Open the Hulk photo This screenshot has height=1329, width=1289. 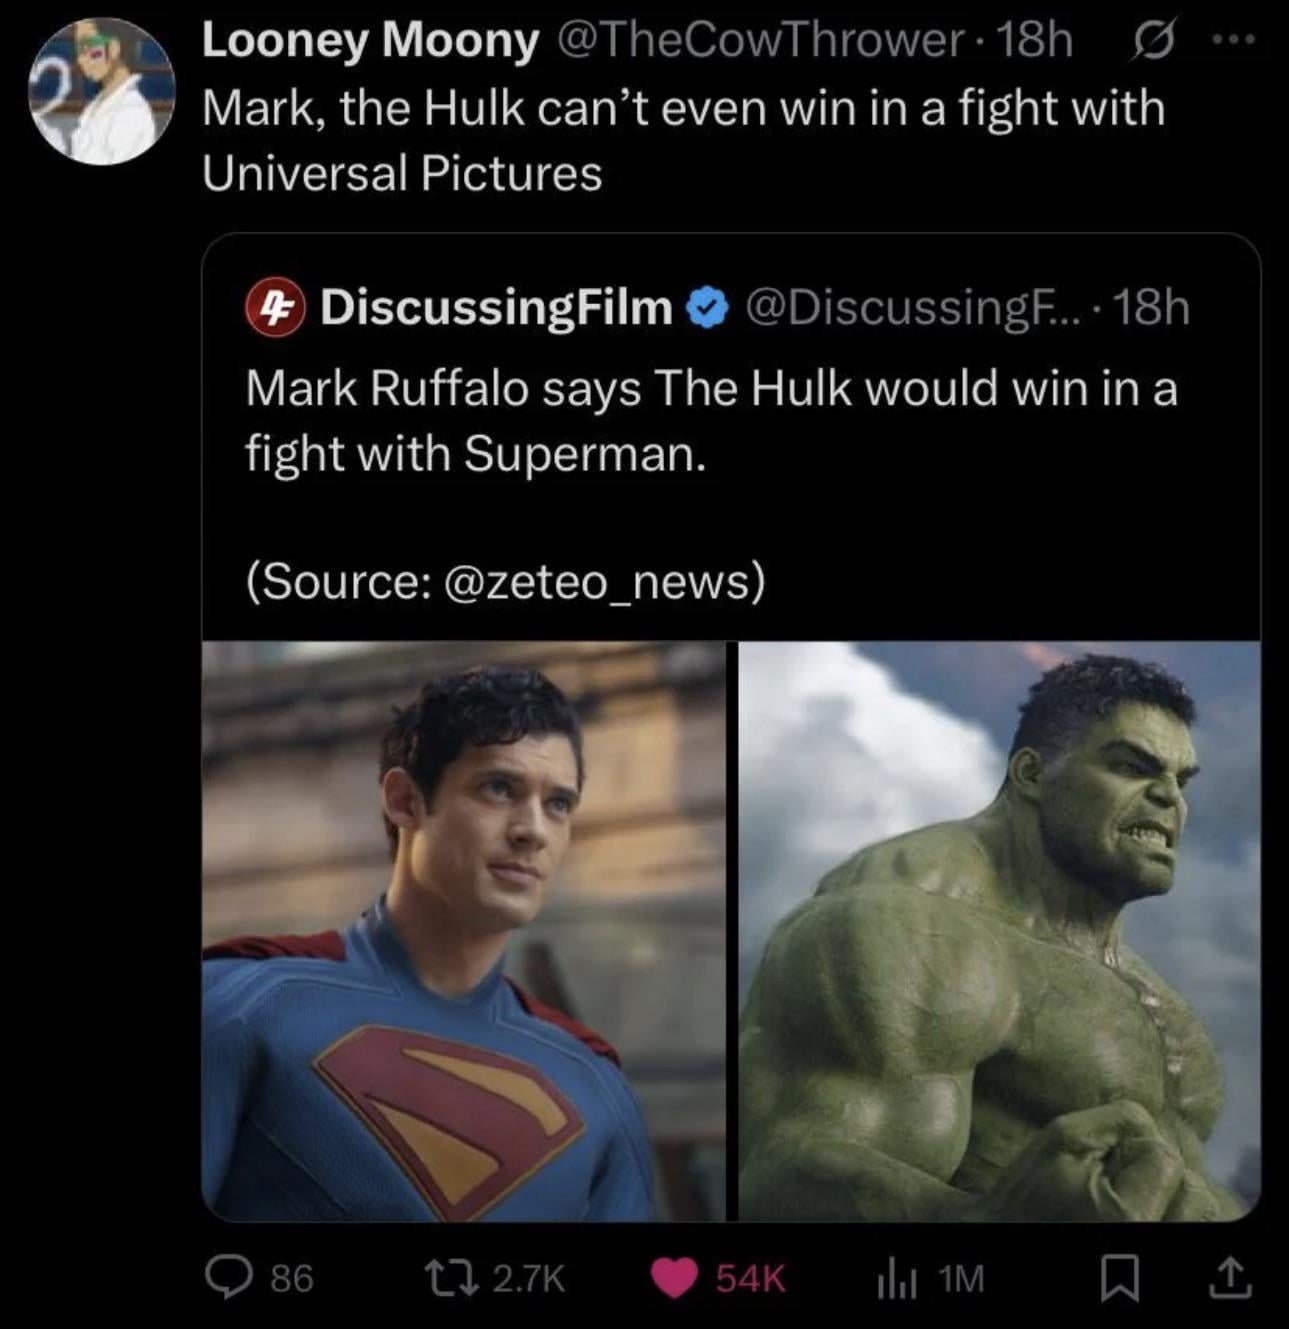999,930
